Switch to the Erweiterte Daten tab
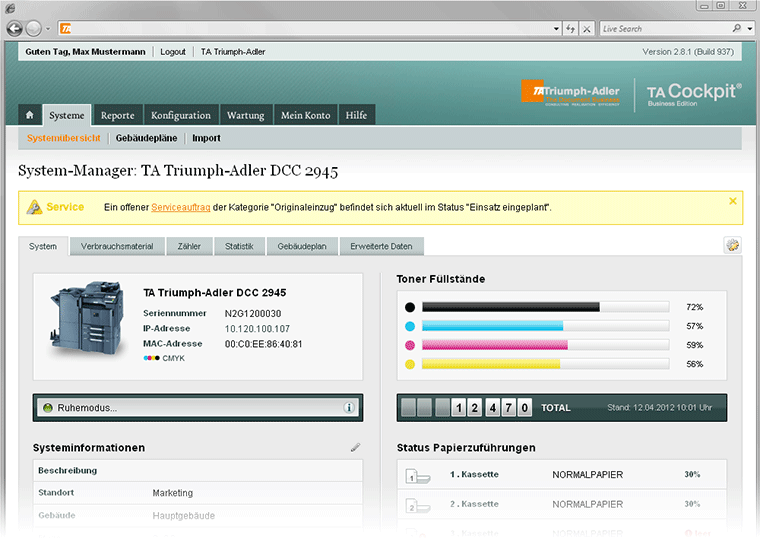Screen dimensions: 760x555 (x=381, y=246)
